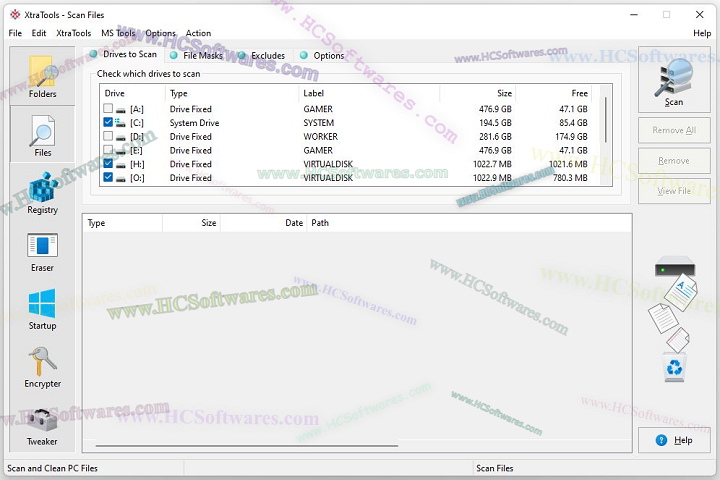This screenshot has width=720, height=480.
Task: Click Scan and Clean PC Files status text
Action: (x=52, y=468)
